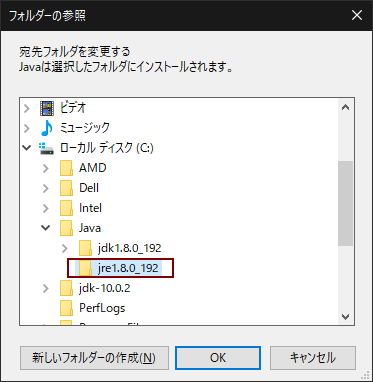
Task: Select the Intel folder icon
Action: click(x=66, y=208)
